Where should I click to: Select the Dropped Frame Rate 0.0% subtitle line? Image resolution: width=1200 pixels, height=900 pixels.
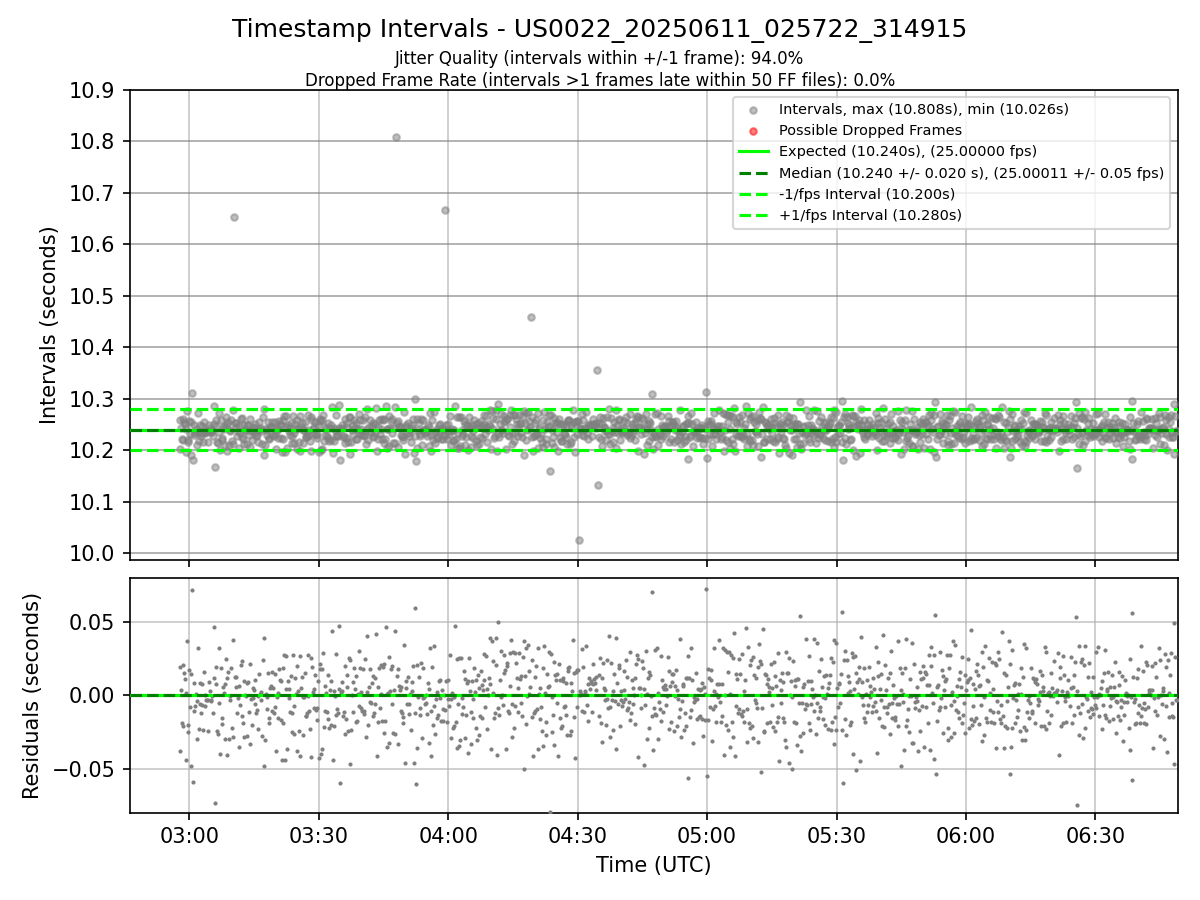pos(599,80)
